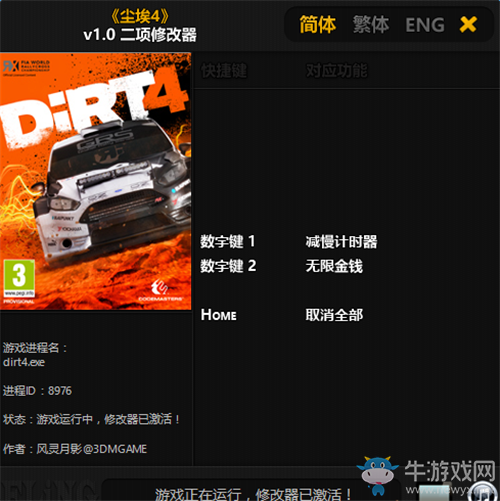Close the trainer with yellow X
This screenshot has height=501, width=500.
[x=468, y=24]
